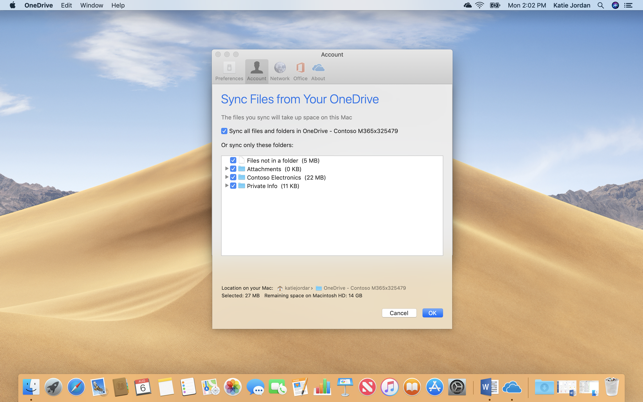Expand the Contoso Electronics folder triangle
Screen dimensions: 643x402
(x=226, y=177)
